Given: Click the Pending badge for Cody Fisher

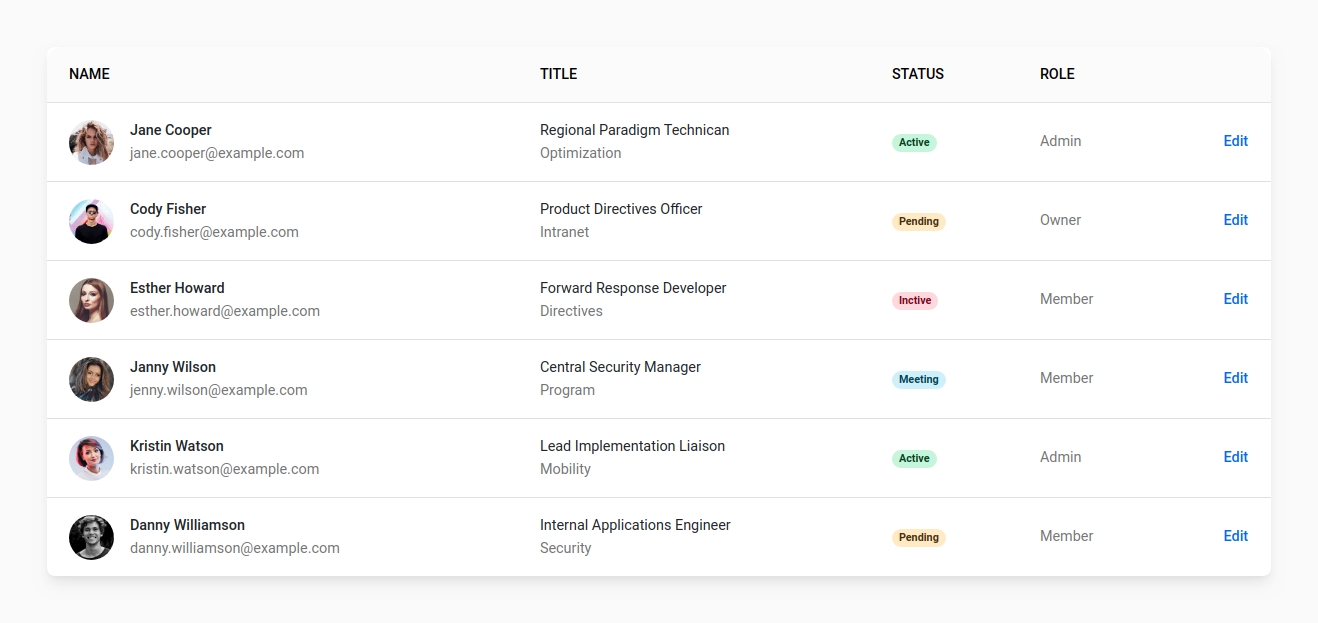Looking at the screenshot, I should tap(918, 221).
